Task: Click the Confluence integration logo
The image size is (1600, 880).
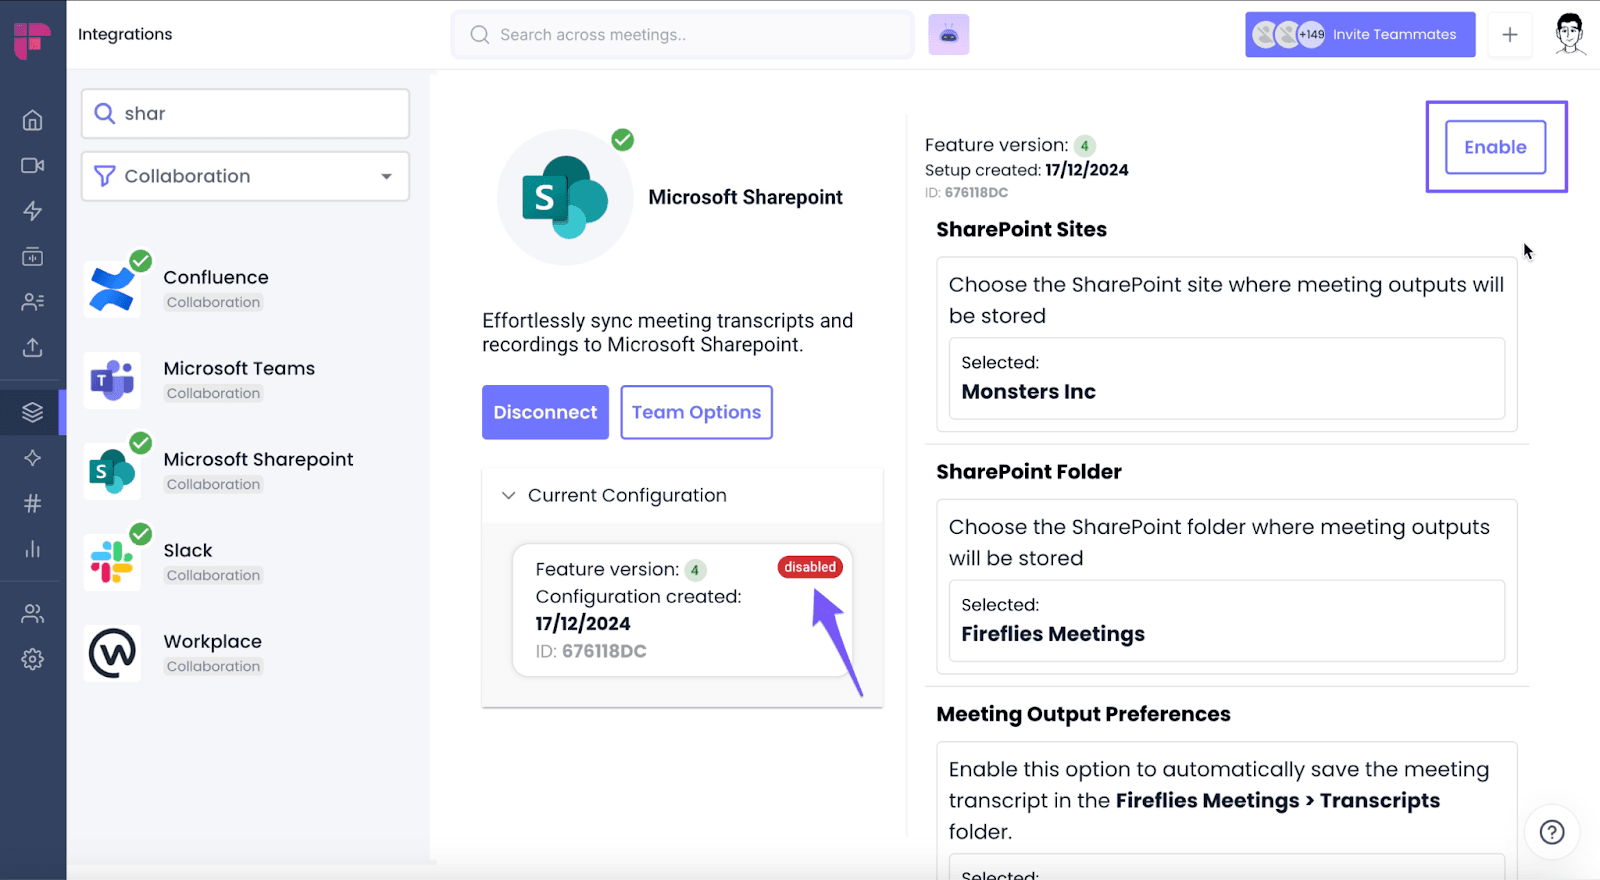Action: 112,289
